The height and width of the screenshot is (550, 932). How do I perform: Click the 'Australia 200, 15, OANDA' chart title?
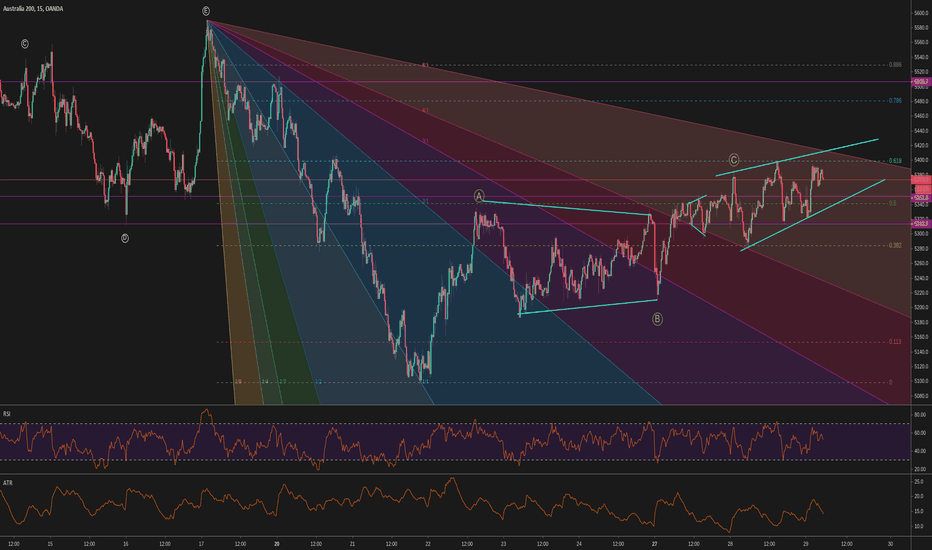pos(33,9)
